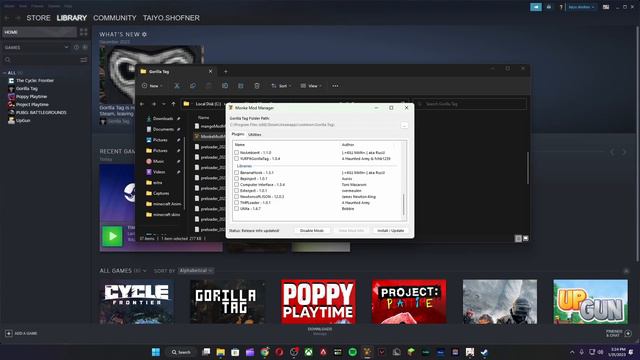Check the Utilla 1.6.7 checkbox

pyautogui.click(x=236, y=208)
